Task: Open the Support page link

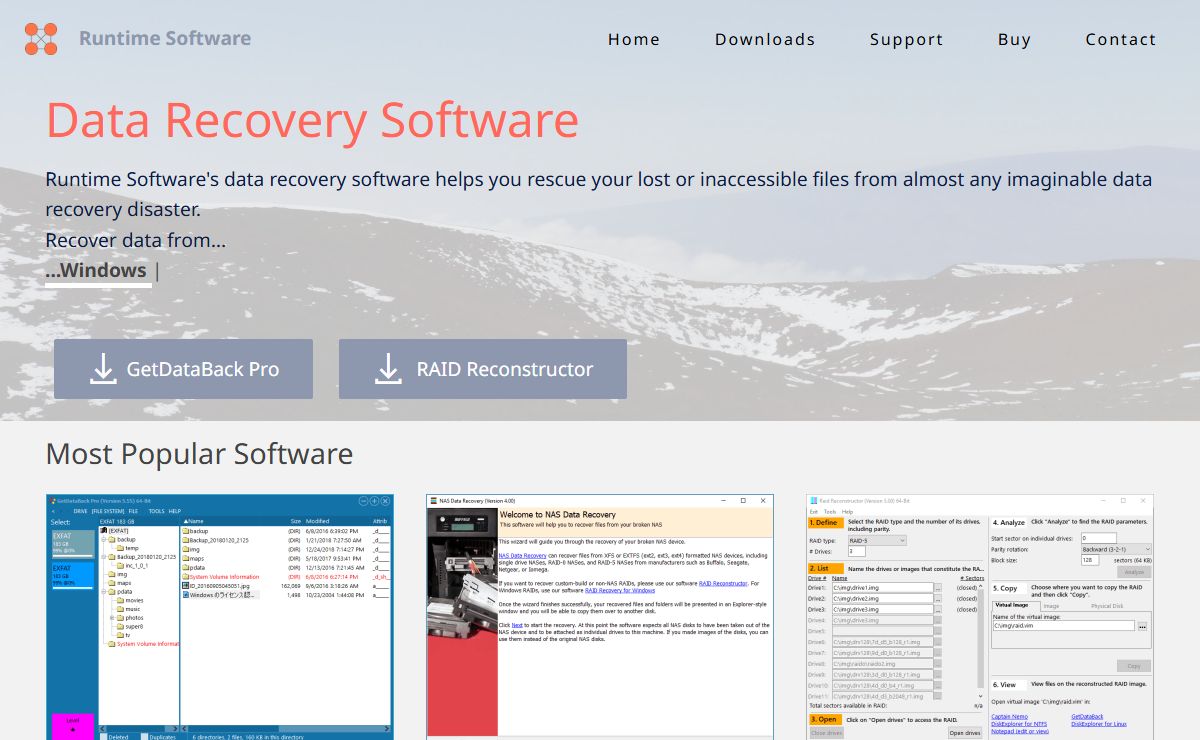Action: [x=907, y=40]
